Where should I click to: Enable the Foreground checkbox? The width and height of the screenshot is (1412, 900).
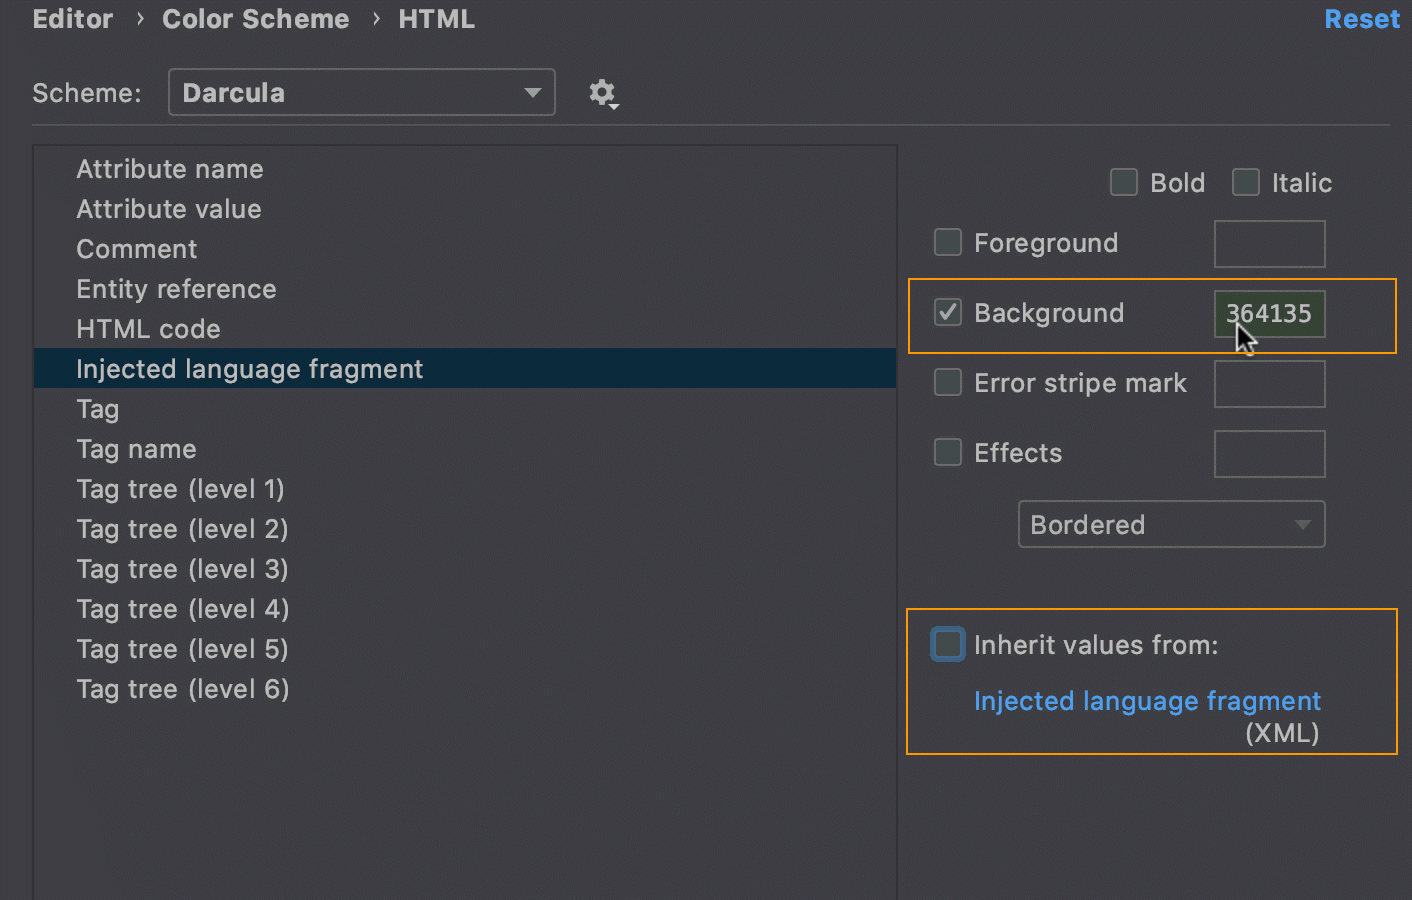[947, 242]
